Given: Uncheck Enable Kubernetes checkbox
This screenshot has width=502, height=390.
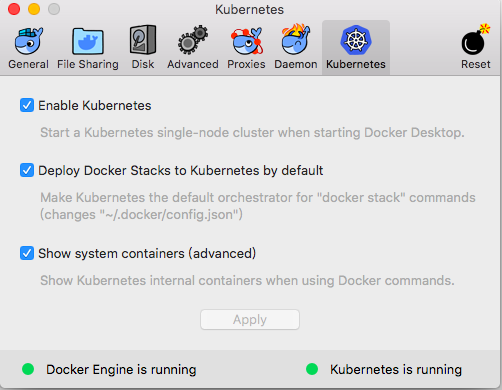Looking at the screenshot, I should click(27, 105).
